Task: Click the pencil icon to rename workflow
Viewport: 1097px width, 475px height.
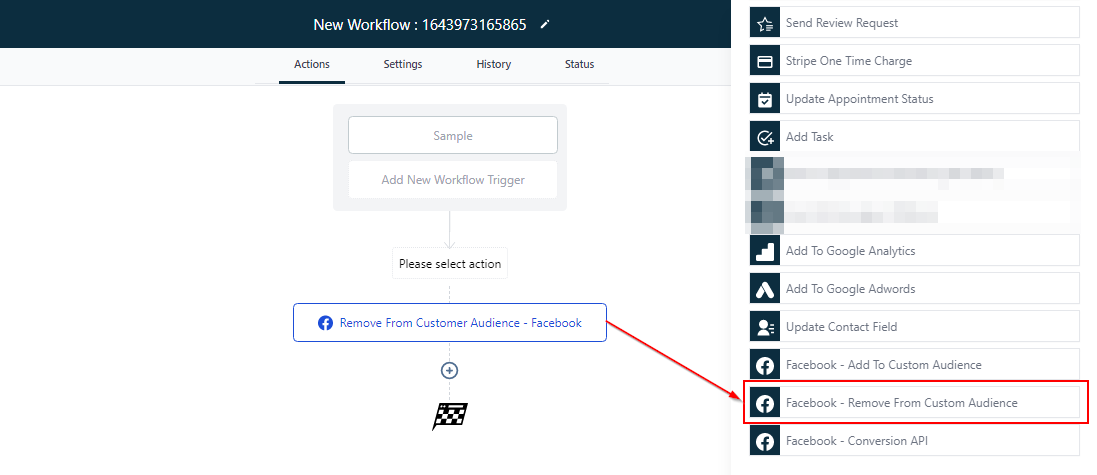Action: point(545,24)
